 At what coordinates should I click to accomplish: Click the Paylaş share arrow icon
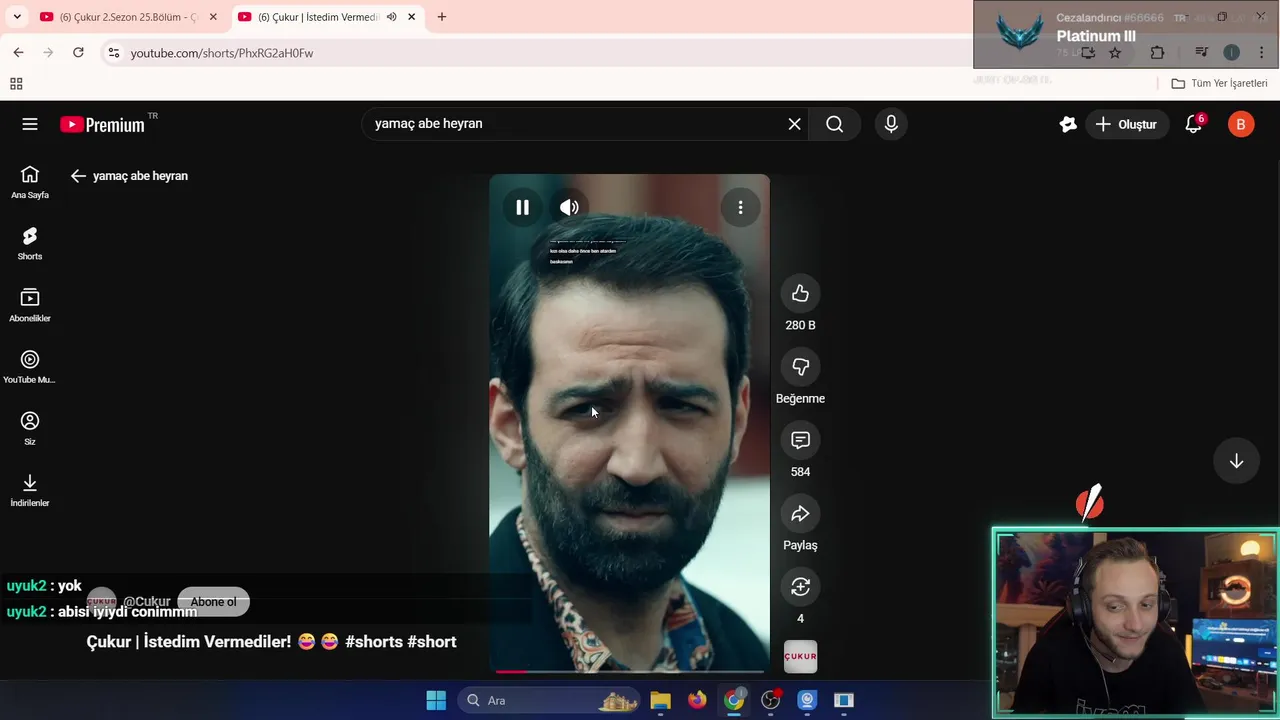point(800,514)
